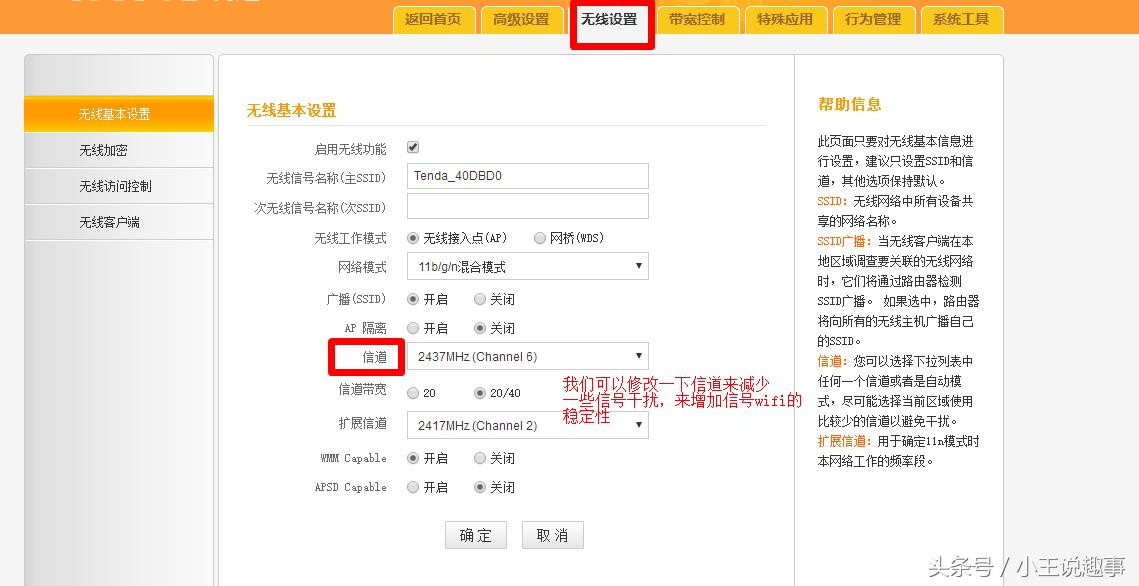Open the 带宽控制 tab

point(698,18)
